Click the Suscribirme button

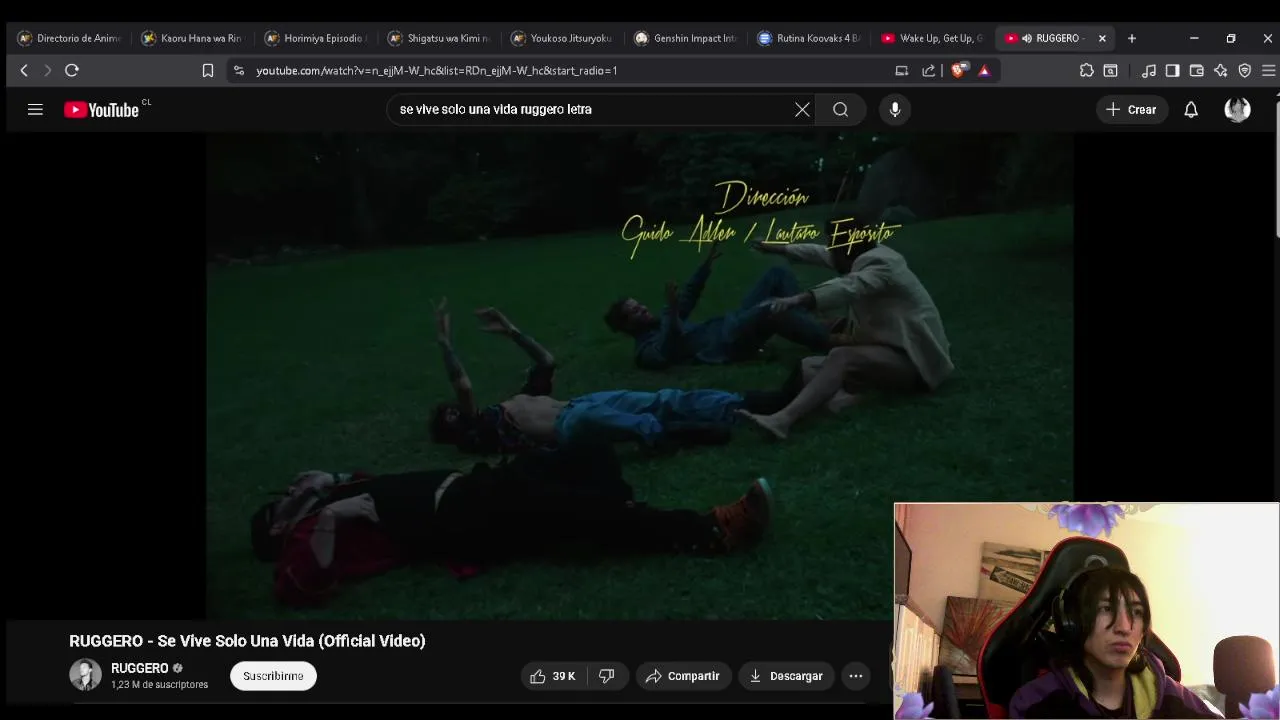[273, 676]
